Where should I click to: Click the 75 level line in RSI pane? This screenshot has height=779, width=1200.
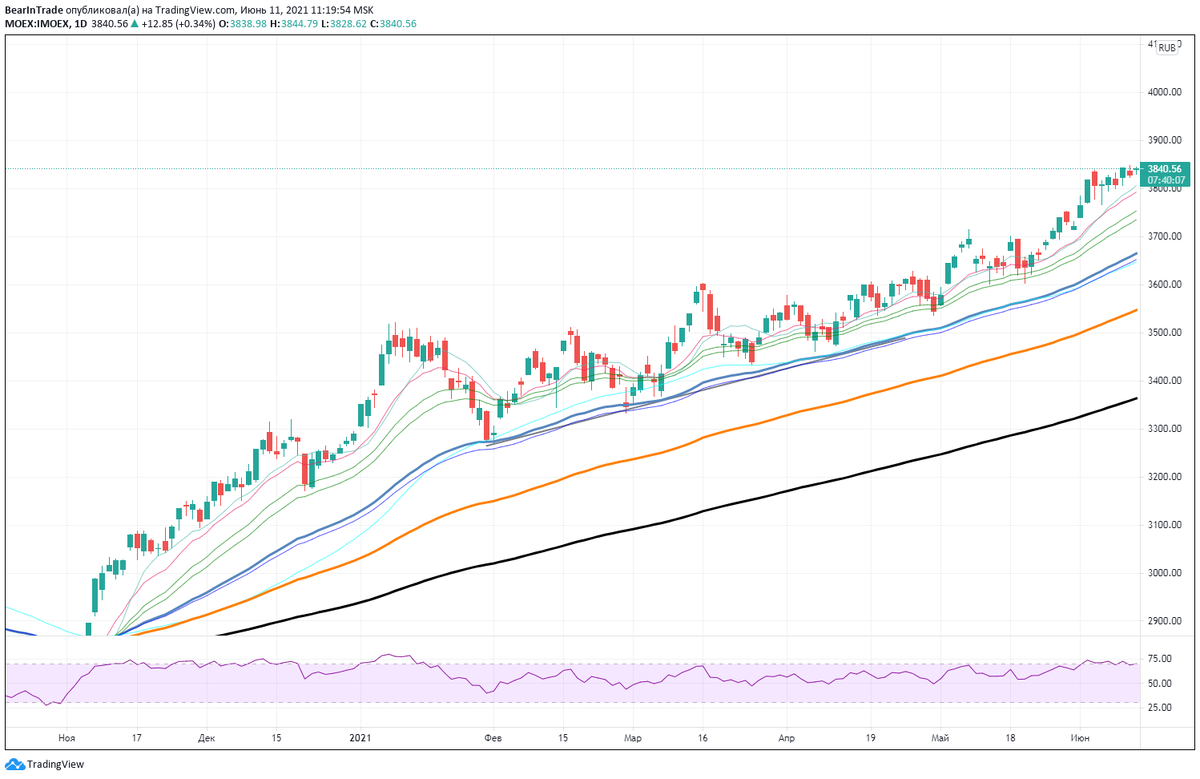click(x=600, y=661)
